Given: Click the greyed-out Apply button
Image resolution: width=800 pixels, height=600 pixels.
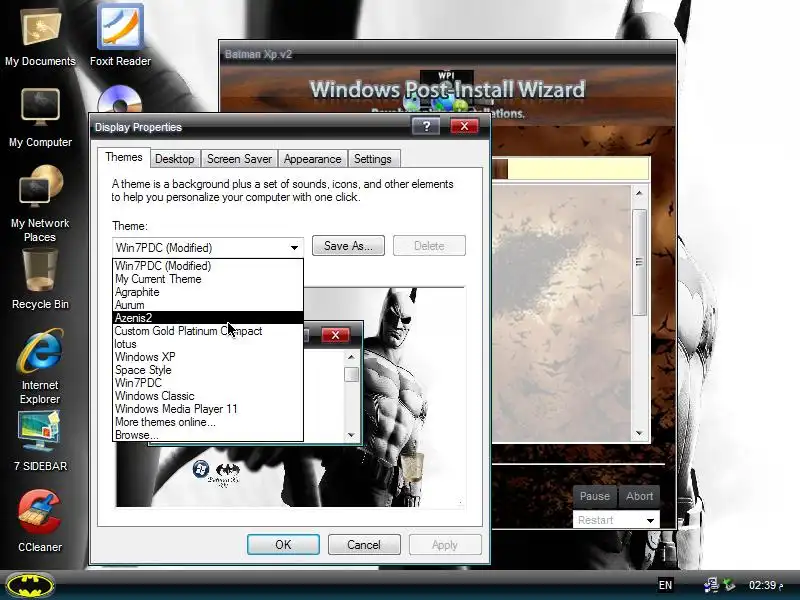Looking at the screenshot, I should (445, 544).
